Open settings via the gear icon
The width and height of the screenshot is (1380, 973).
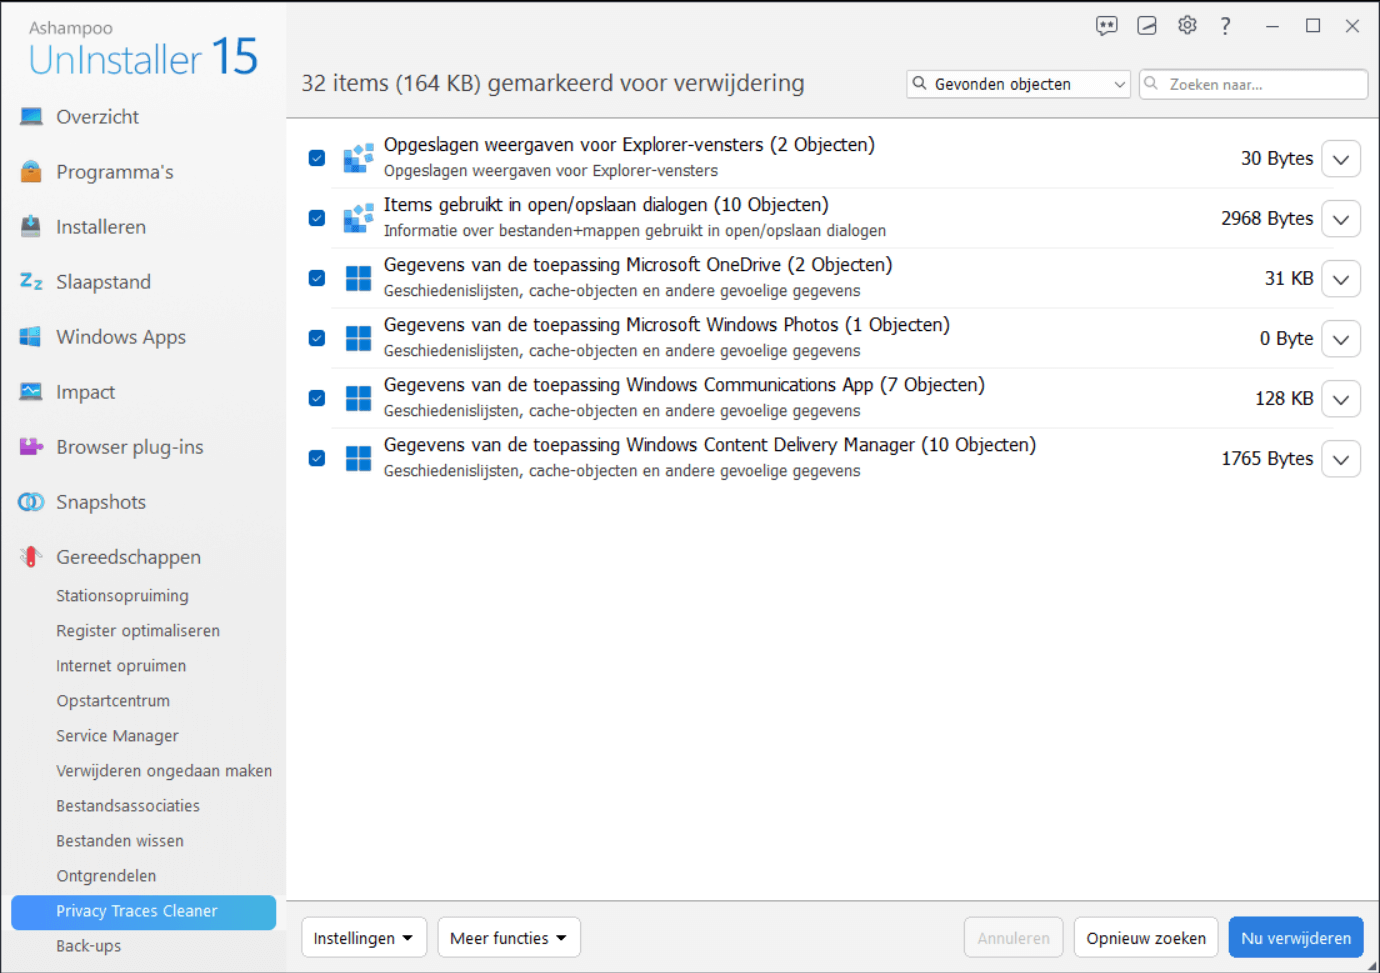pyautogui.click(x=1187, y=26)
